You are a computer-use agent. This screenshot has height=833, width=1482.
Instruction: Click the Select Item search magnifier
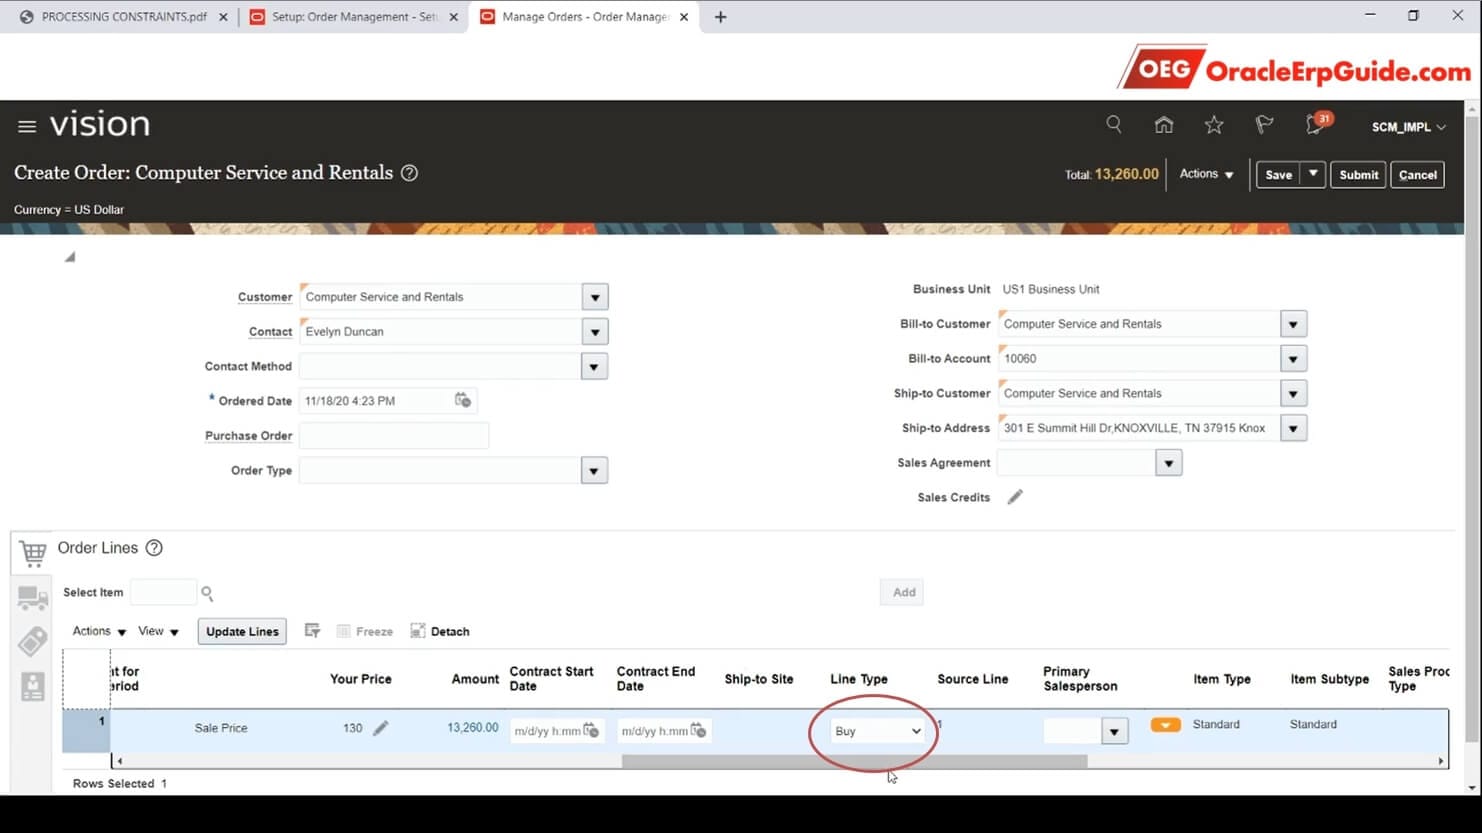[x=207, y=593]
